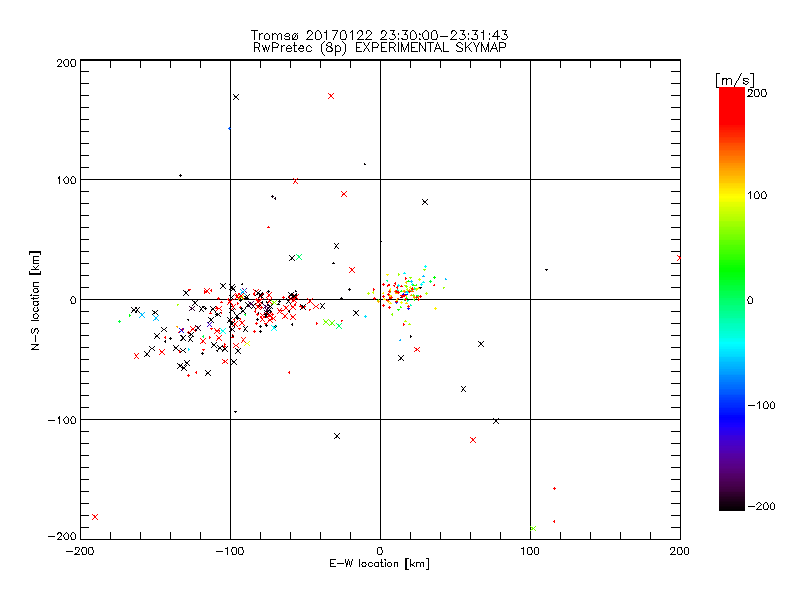The width and height of the screenshot is (800, 600).
Task: Click the x-axis '200' tick label
Action: pos(680,551)
